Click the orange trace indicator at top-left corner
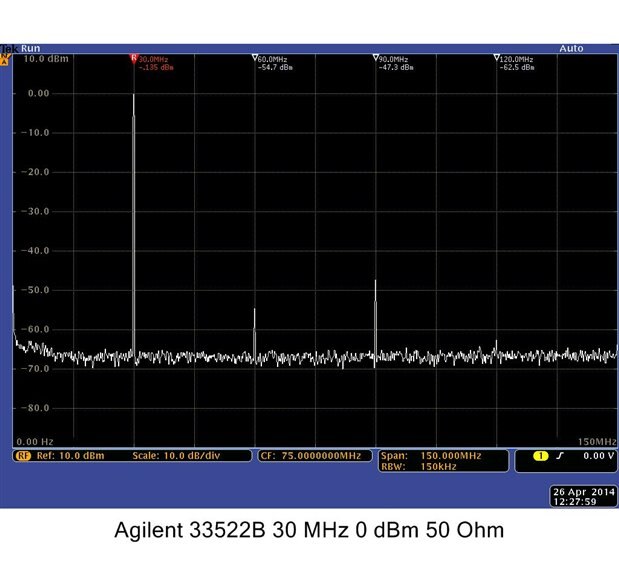This screenshot has width=619, height=581. [5, 60]
